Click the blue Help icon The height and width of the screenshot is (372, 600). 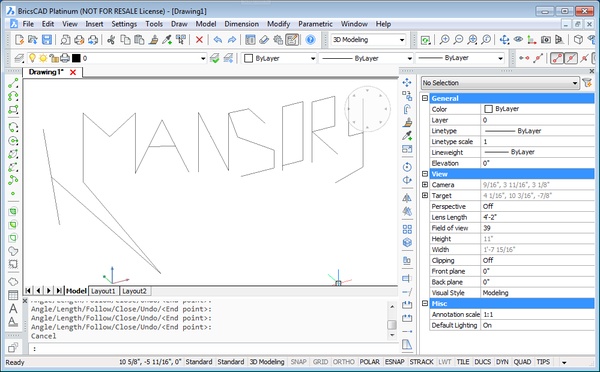310,39
